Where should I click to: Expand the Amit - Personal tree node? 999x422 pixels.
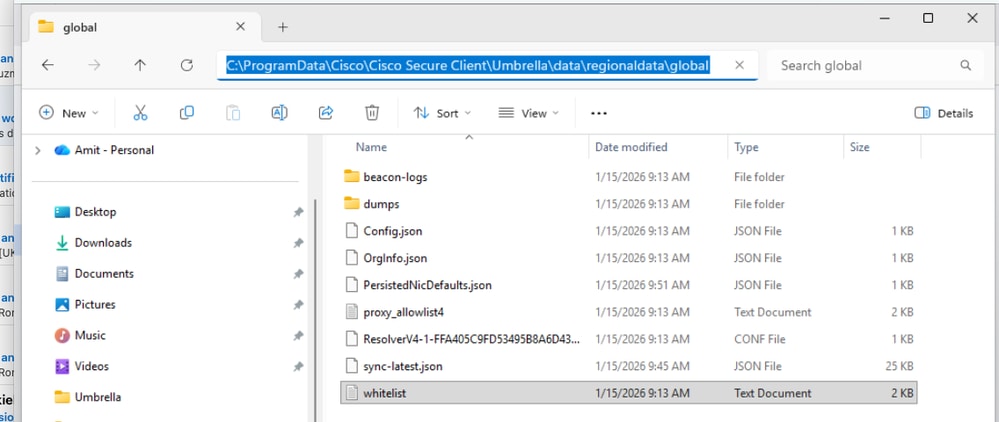(38, 150)
